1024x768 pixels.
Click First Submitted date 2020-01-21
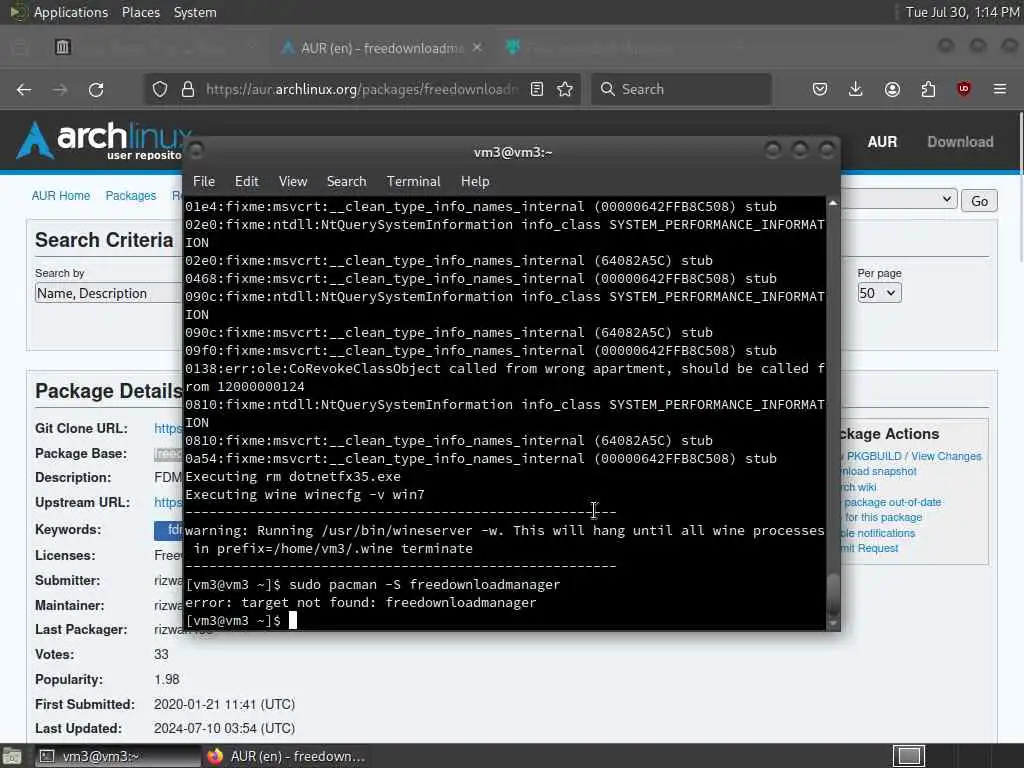tap(224, 705)
